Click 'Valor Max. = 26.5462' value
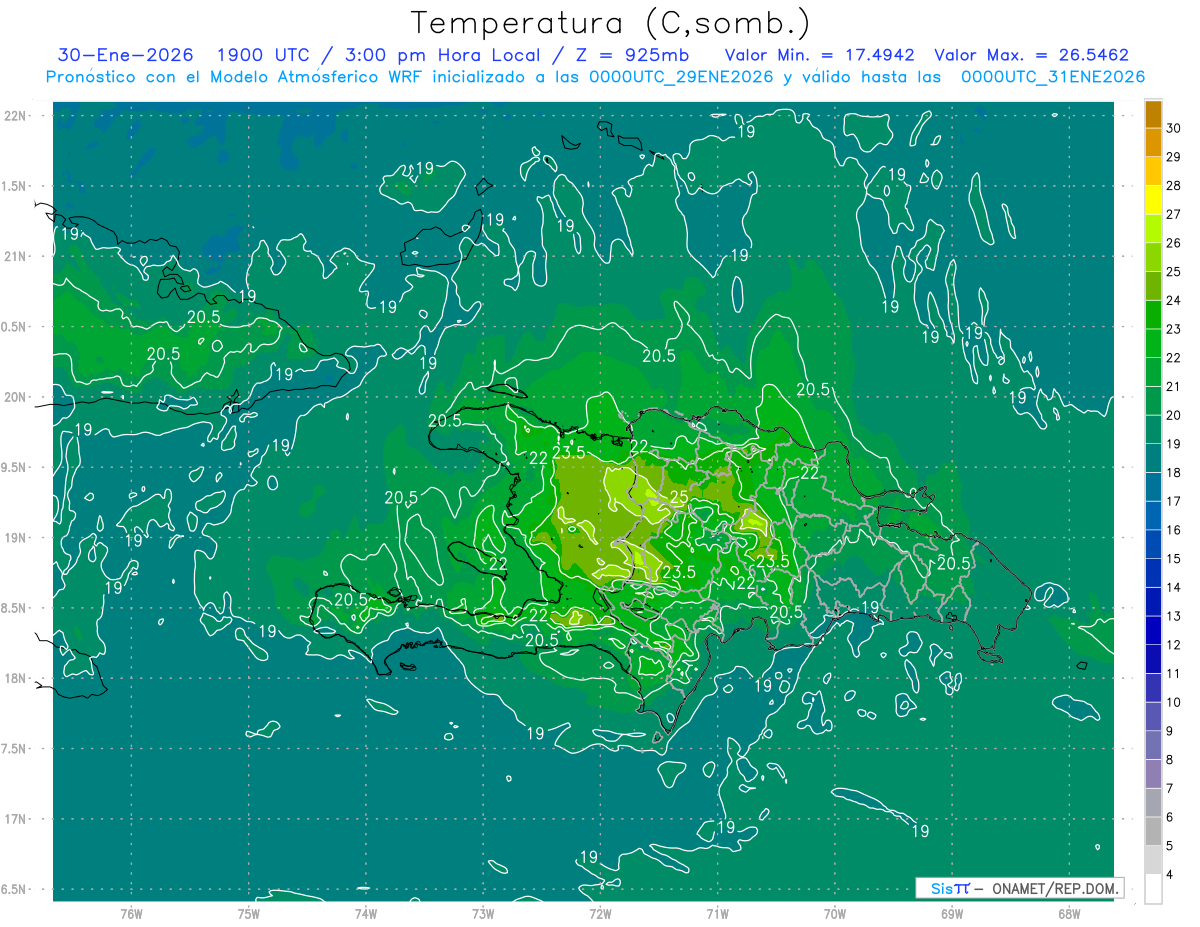Image resolution: width=1200 pixels, height=927 pixels. [1031, 55]
